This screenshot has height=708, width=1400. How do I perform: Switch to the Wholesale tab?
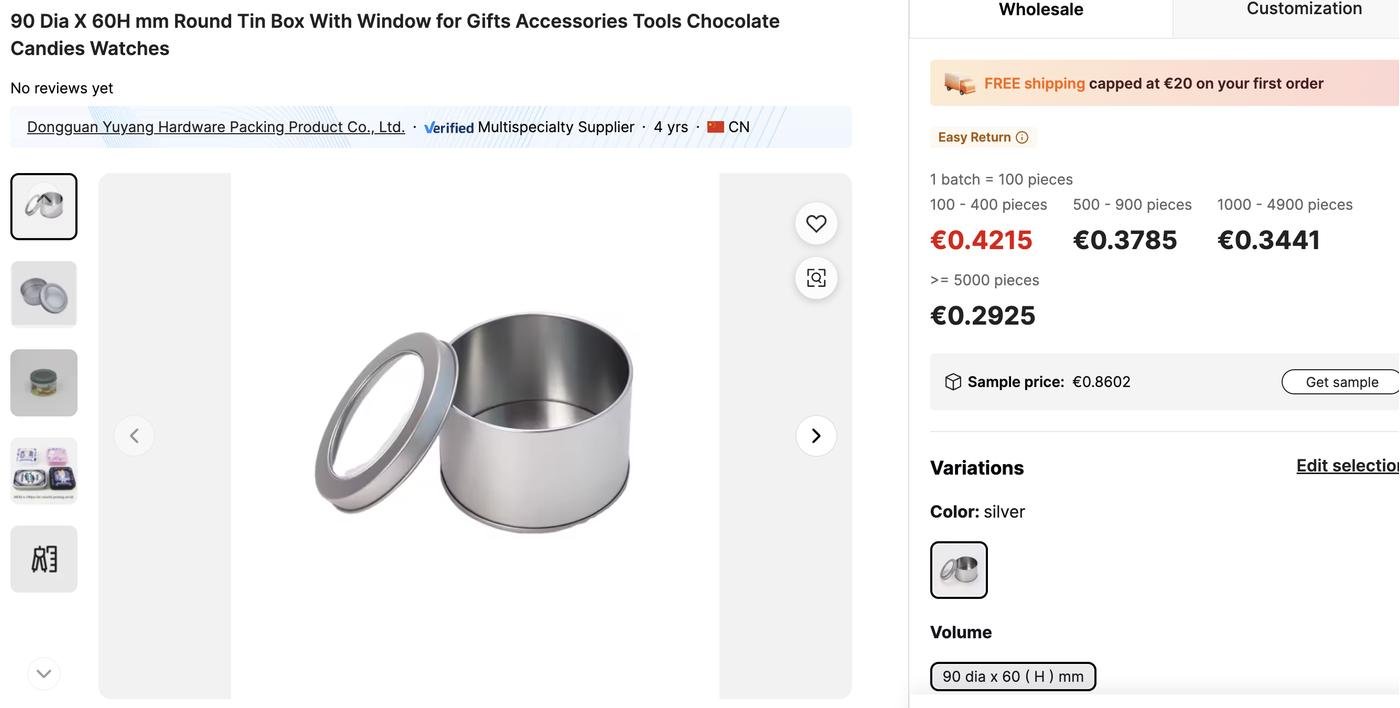pyautogui.click(x=1041, y=10)
